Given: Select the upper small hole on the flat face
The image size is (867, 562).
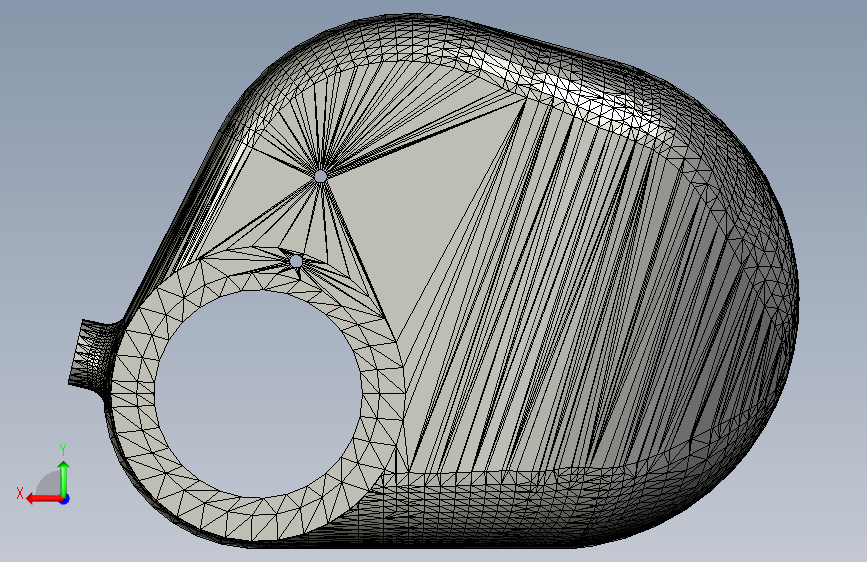Looking at the screenshot, I should point(321,176).
